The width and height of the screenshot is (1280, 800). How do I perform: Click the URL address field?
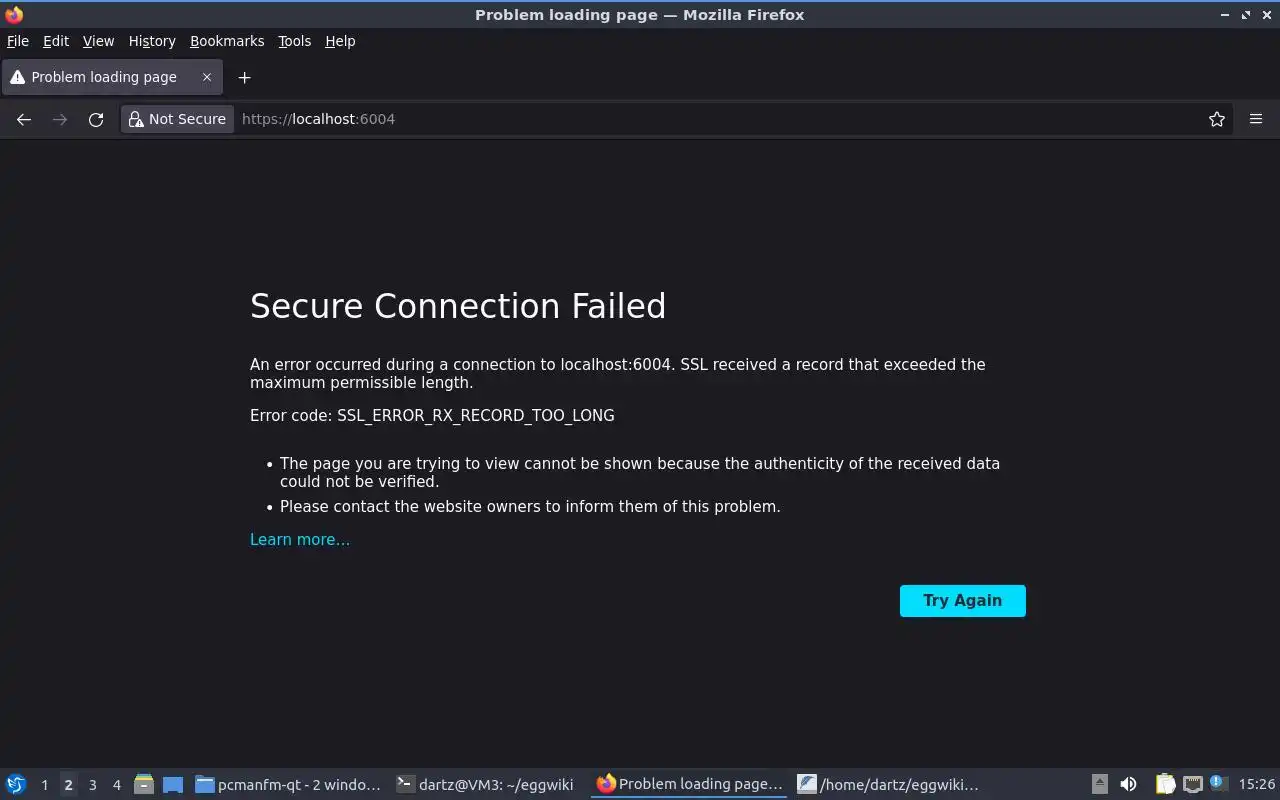click(700, 119)
